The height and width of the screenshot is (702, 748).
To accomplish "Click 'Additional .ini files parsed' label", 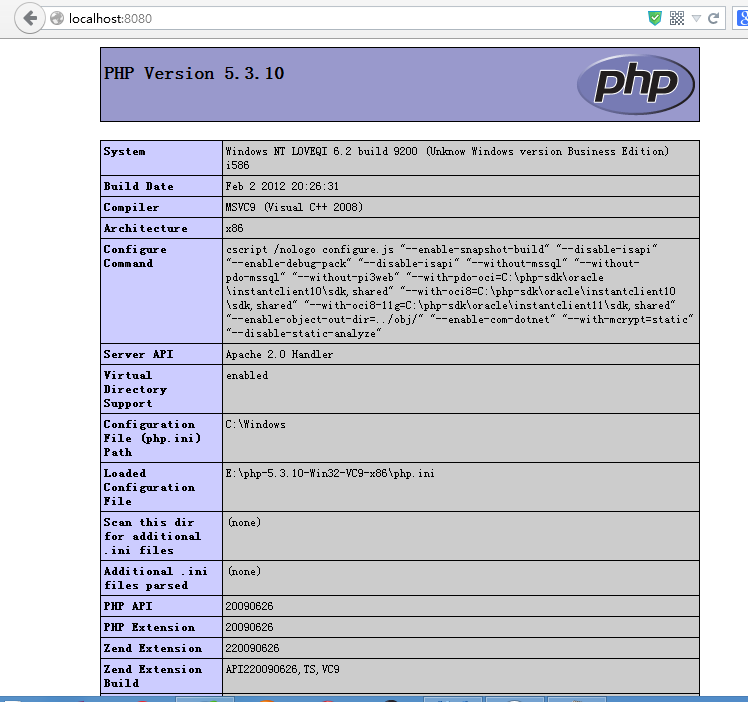I will 156,578.
